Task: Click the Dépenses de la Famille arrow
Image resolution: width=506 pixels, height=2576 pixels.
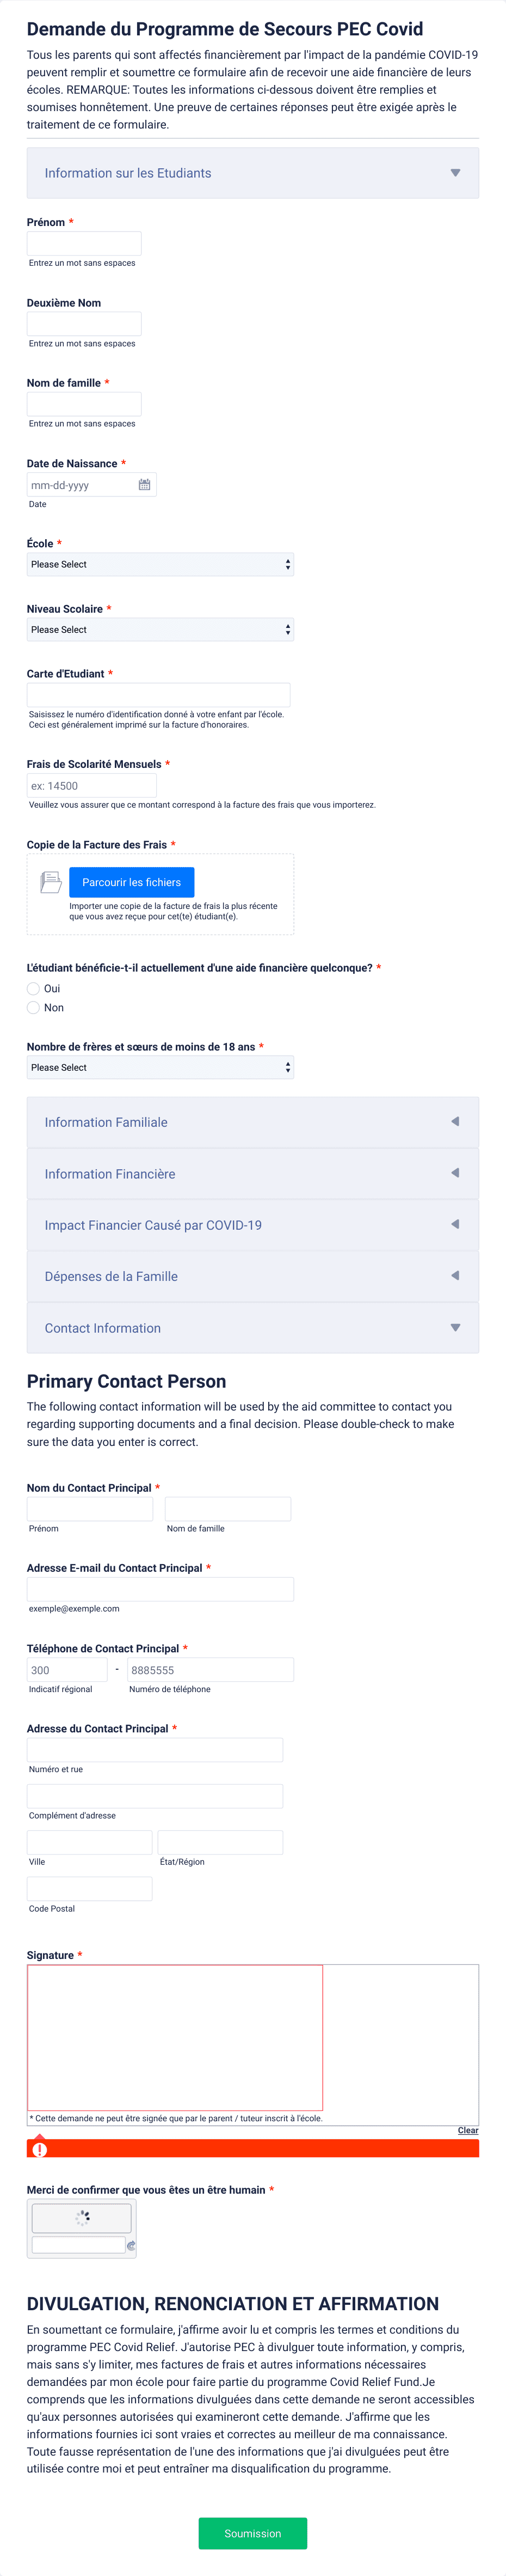Action: click(455, 1276)
